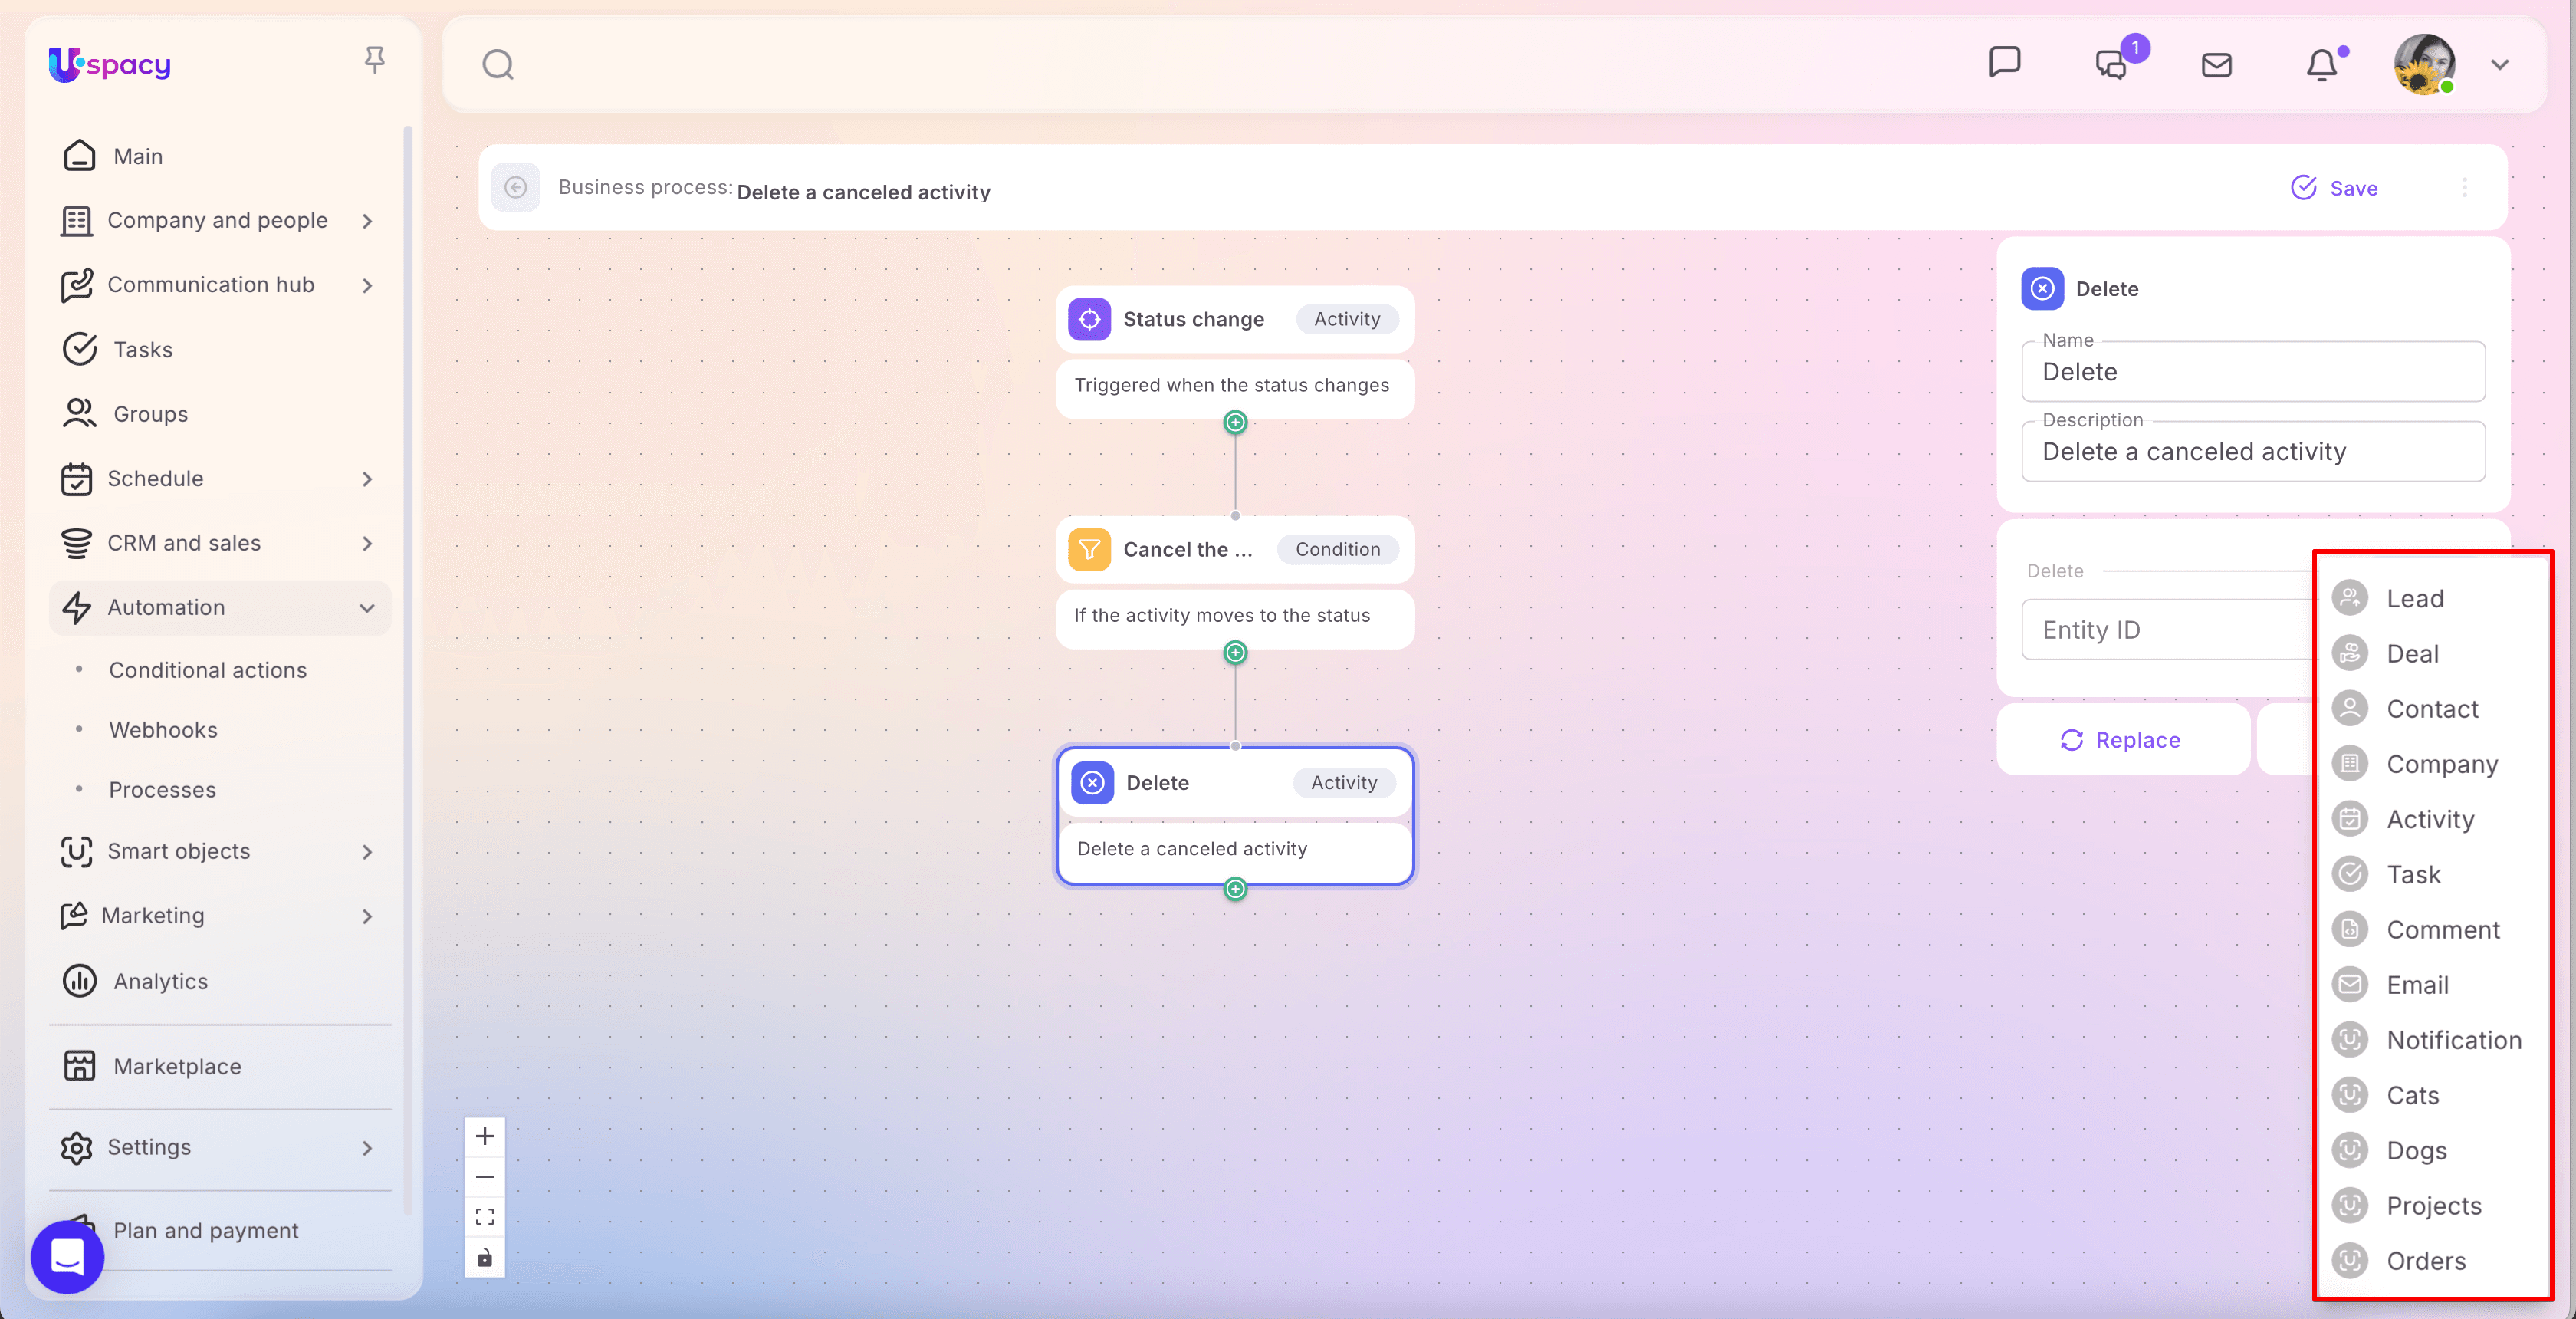Open user profile dropdown arrow
Image resolution: width=2576 pixels, height=1319 pixels.
(2499, 65)
